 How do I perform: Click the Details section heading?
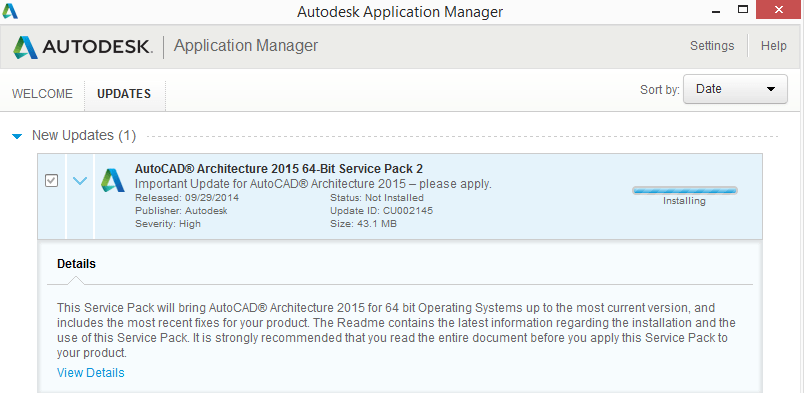[76, 264]
